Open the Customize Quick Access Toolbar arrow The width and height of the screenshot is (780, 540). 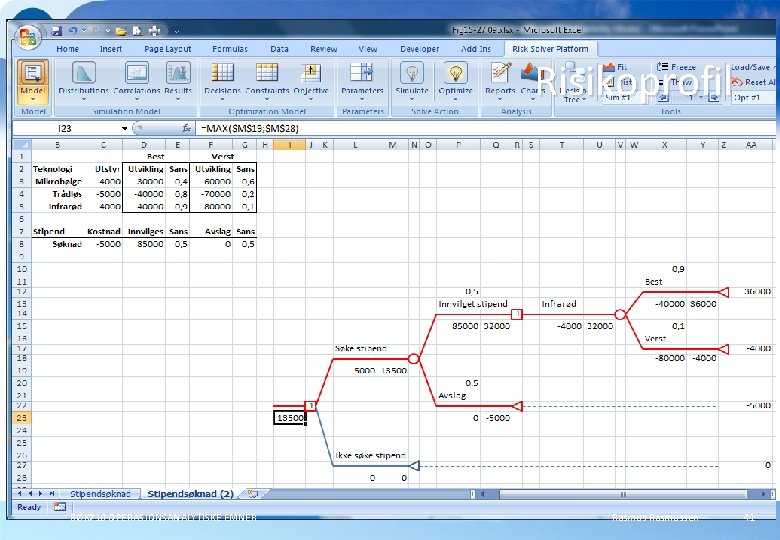(176, 31)
